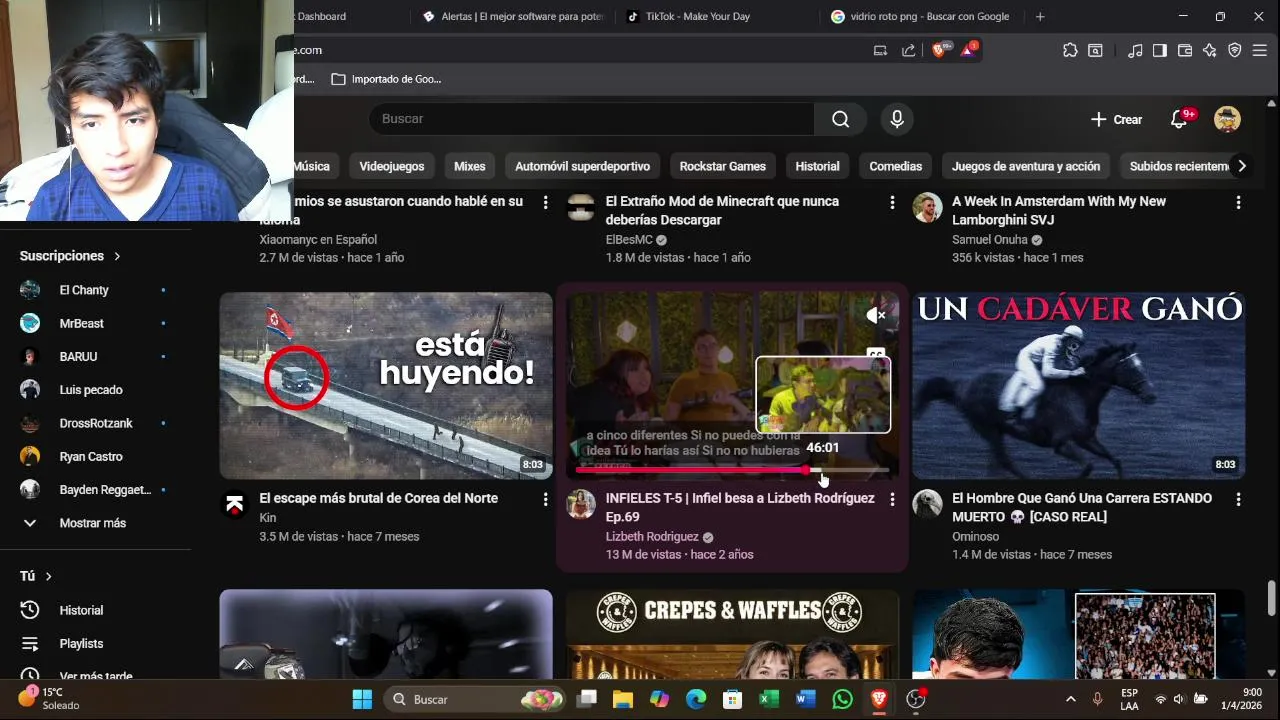The height and width of the screenshot is (720, 1280).
Task: Click the Kin channel avatar
Action: pyautogui.click(x=234, y=505)
